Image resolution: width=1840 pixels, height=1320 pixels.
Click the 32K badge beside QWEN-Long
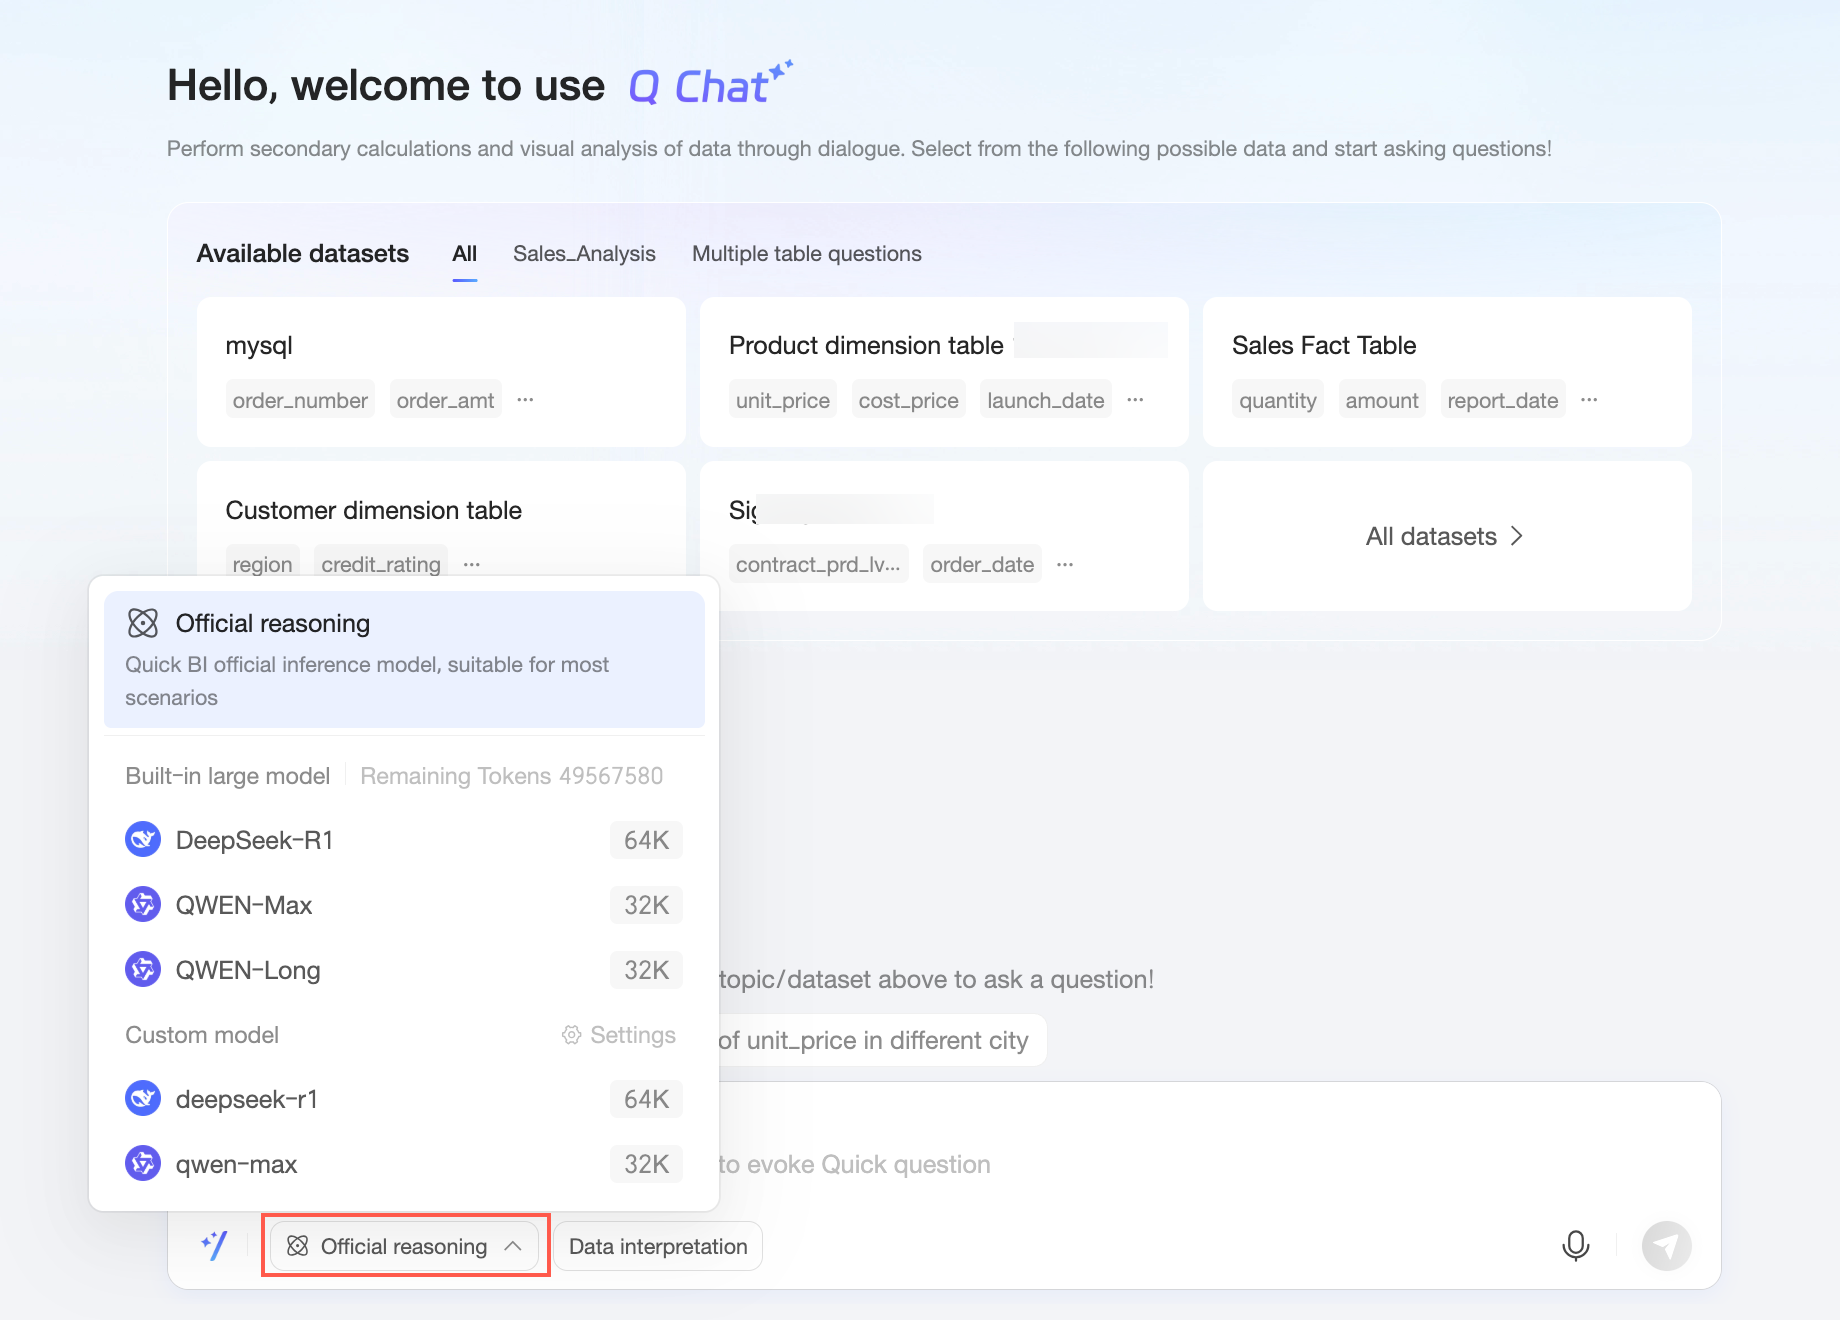646,970
